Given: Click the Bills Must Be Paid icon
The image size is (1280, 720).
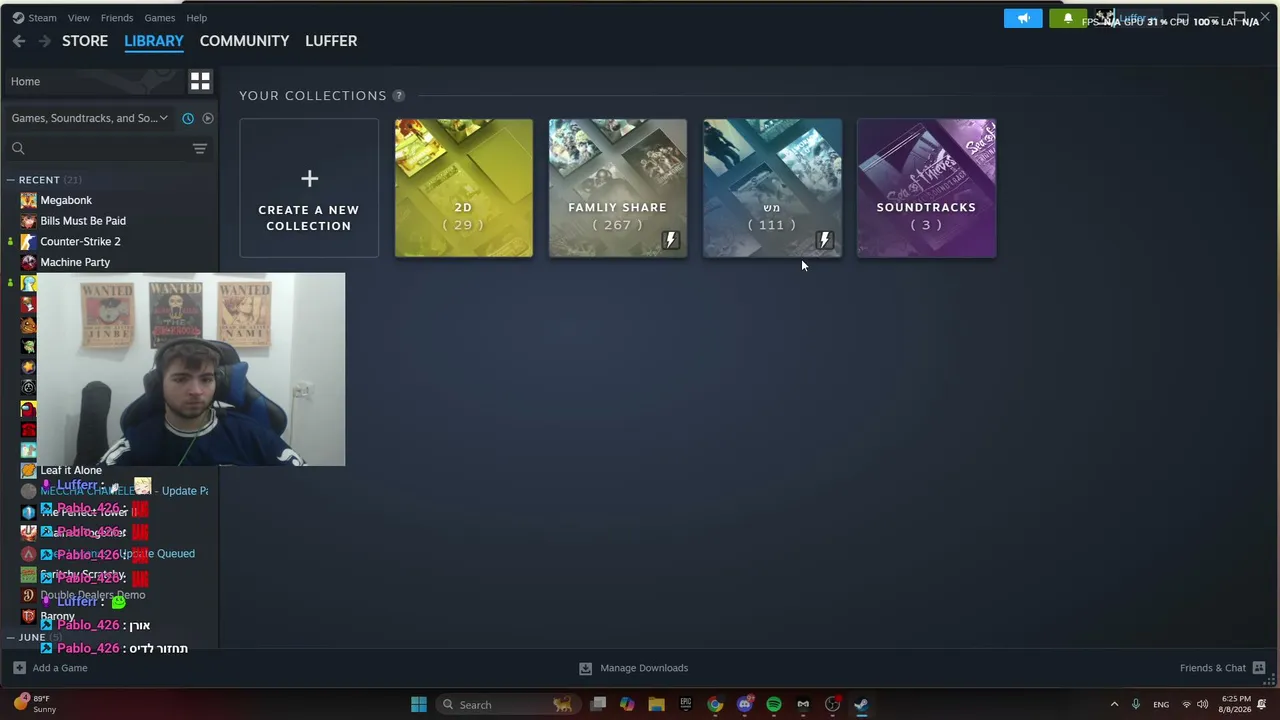Looking at the screenshot, I should 28,221.
